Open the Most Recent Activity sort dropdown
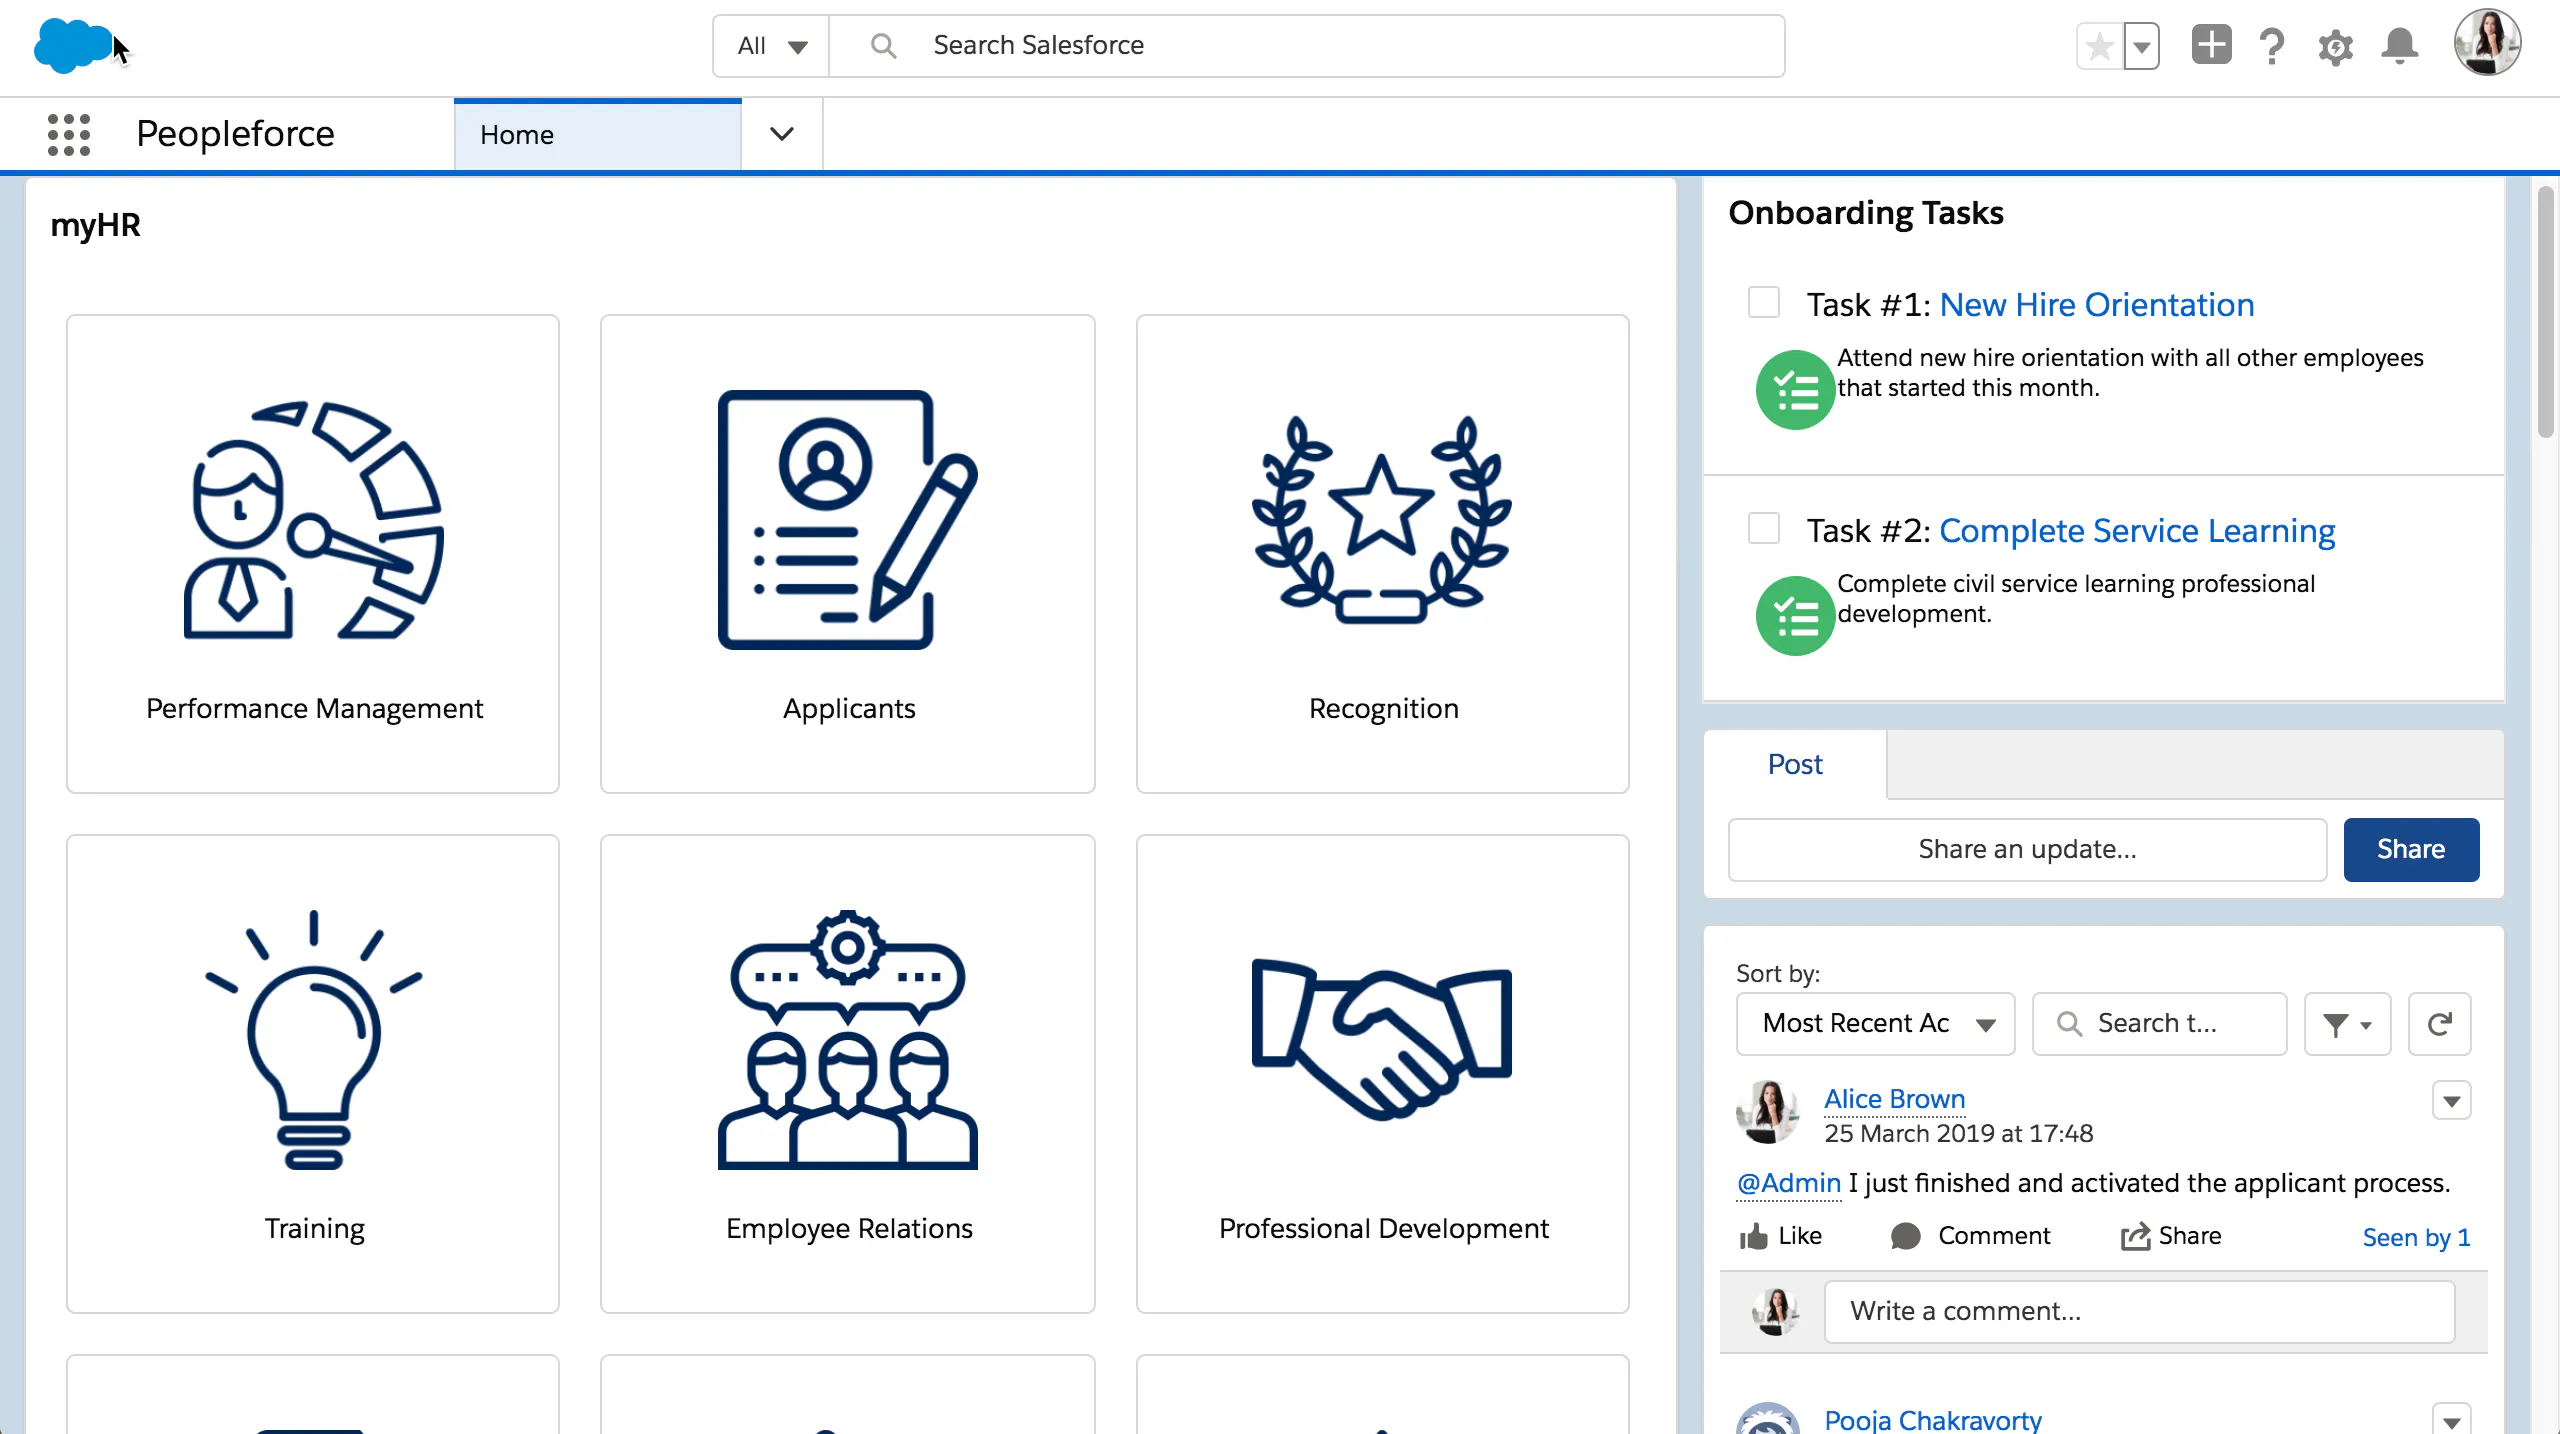The height and width of the screenshot is (1434, 2560). [1875, 1023]
